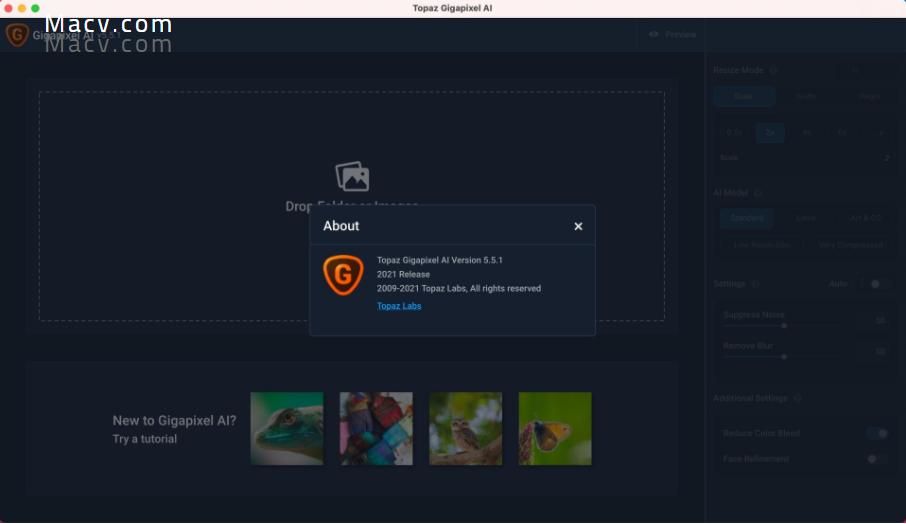This screenshot has height=524, width=906.
Task: Open the owl tutorial thumbnail
Action: [x=465, y=429]
